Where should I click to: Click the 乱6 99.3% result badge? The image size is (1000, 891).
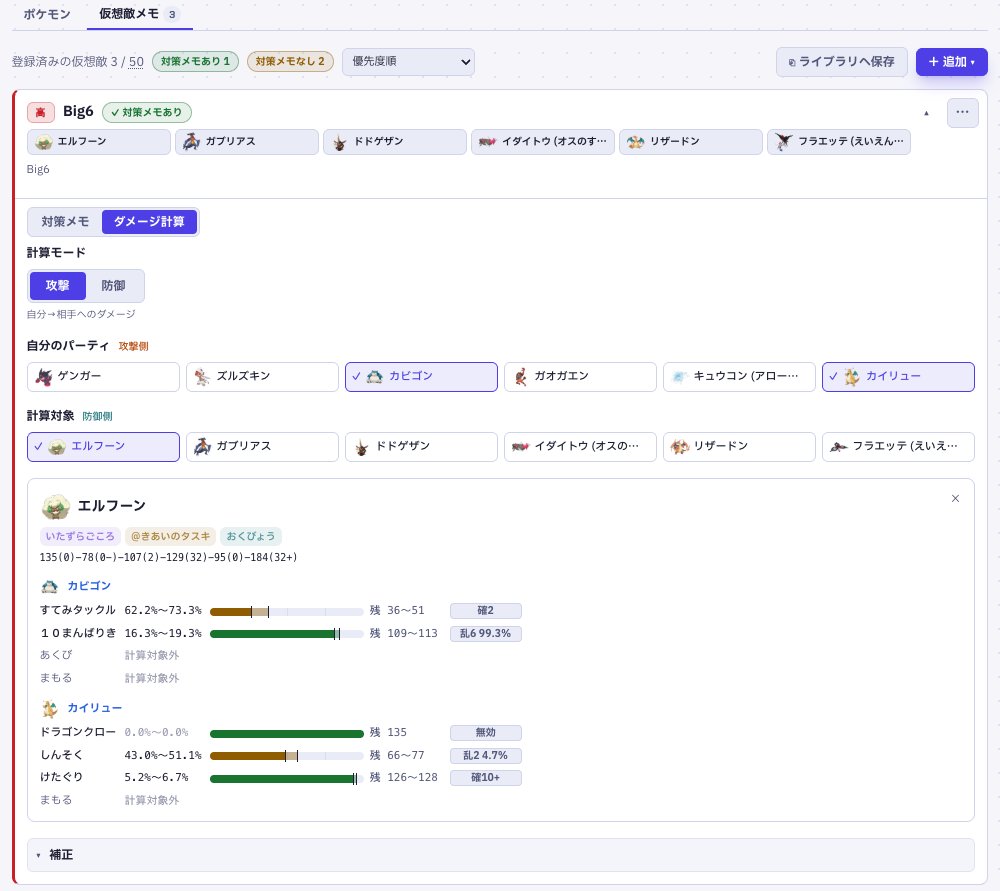[x=485, y=633]
